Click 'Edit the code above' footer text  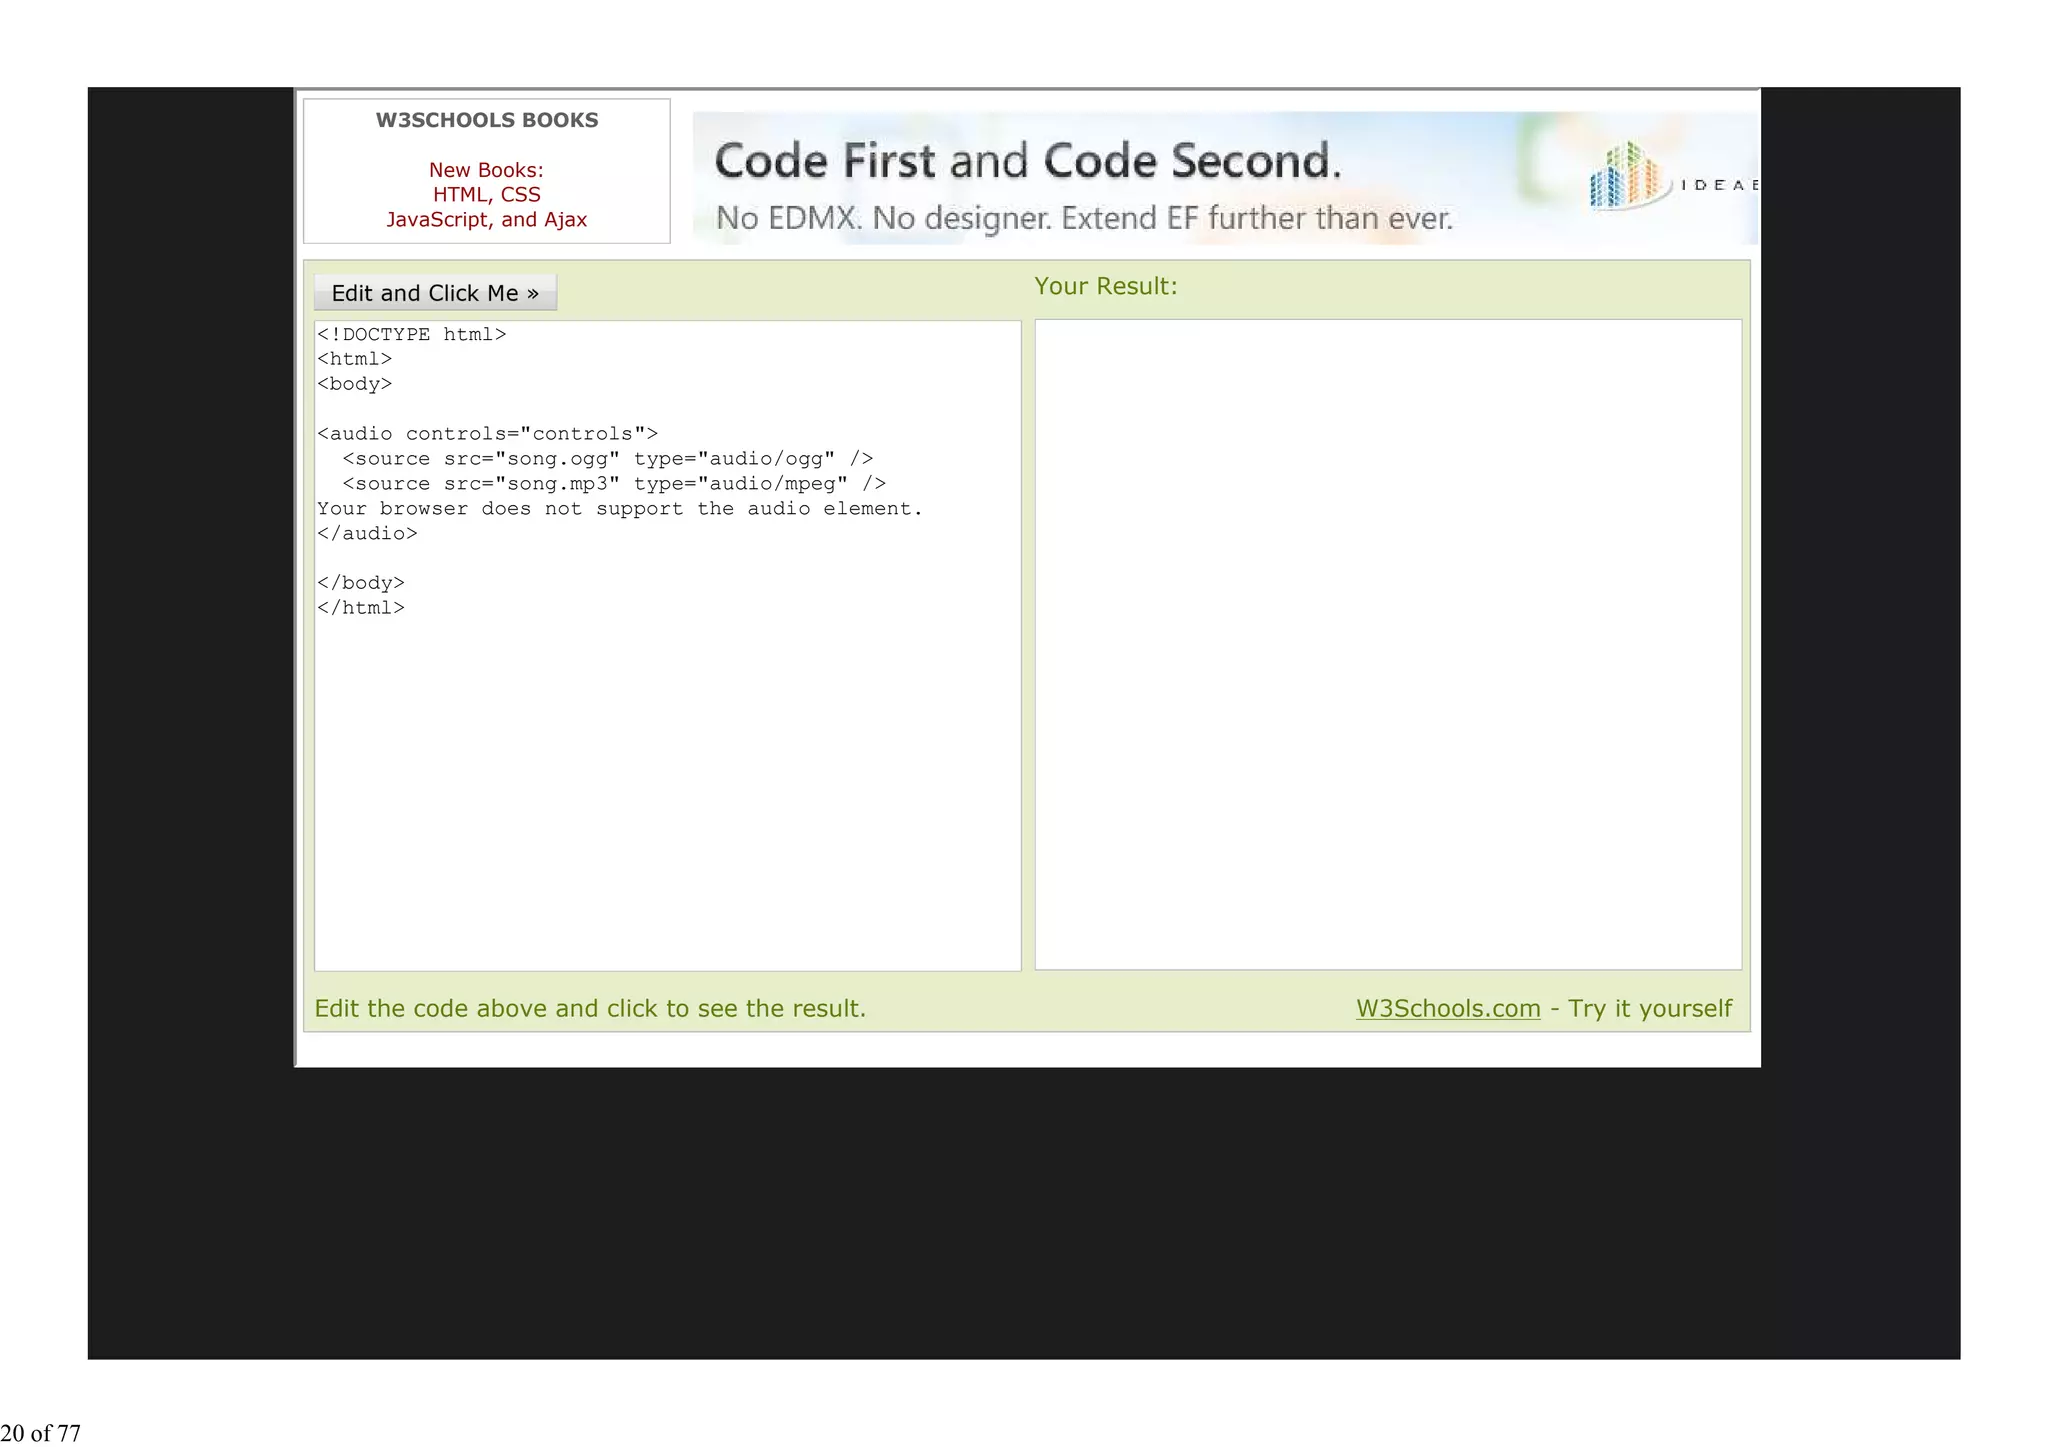[590, 1008]
